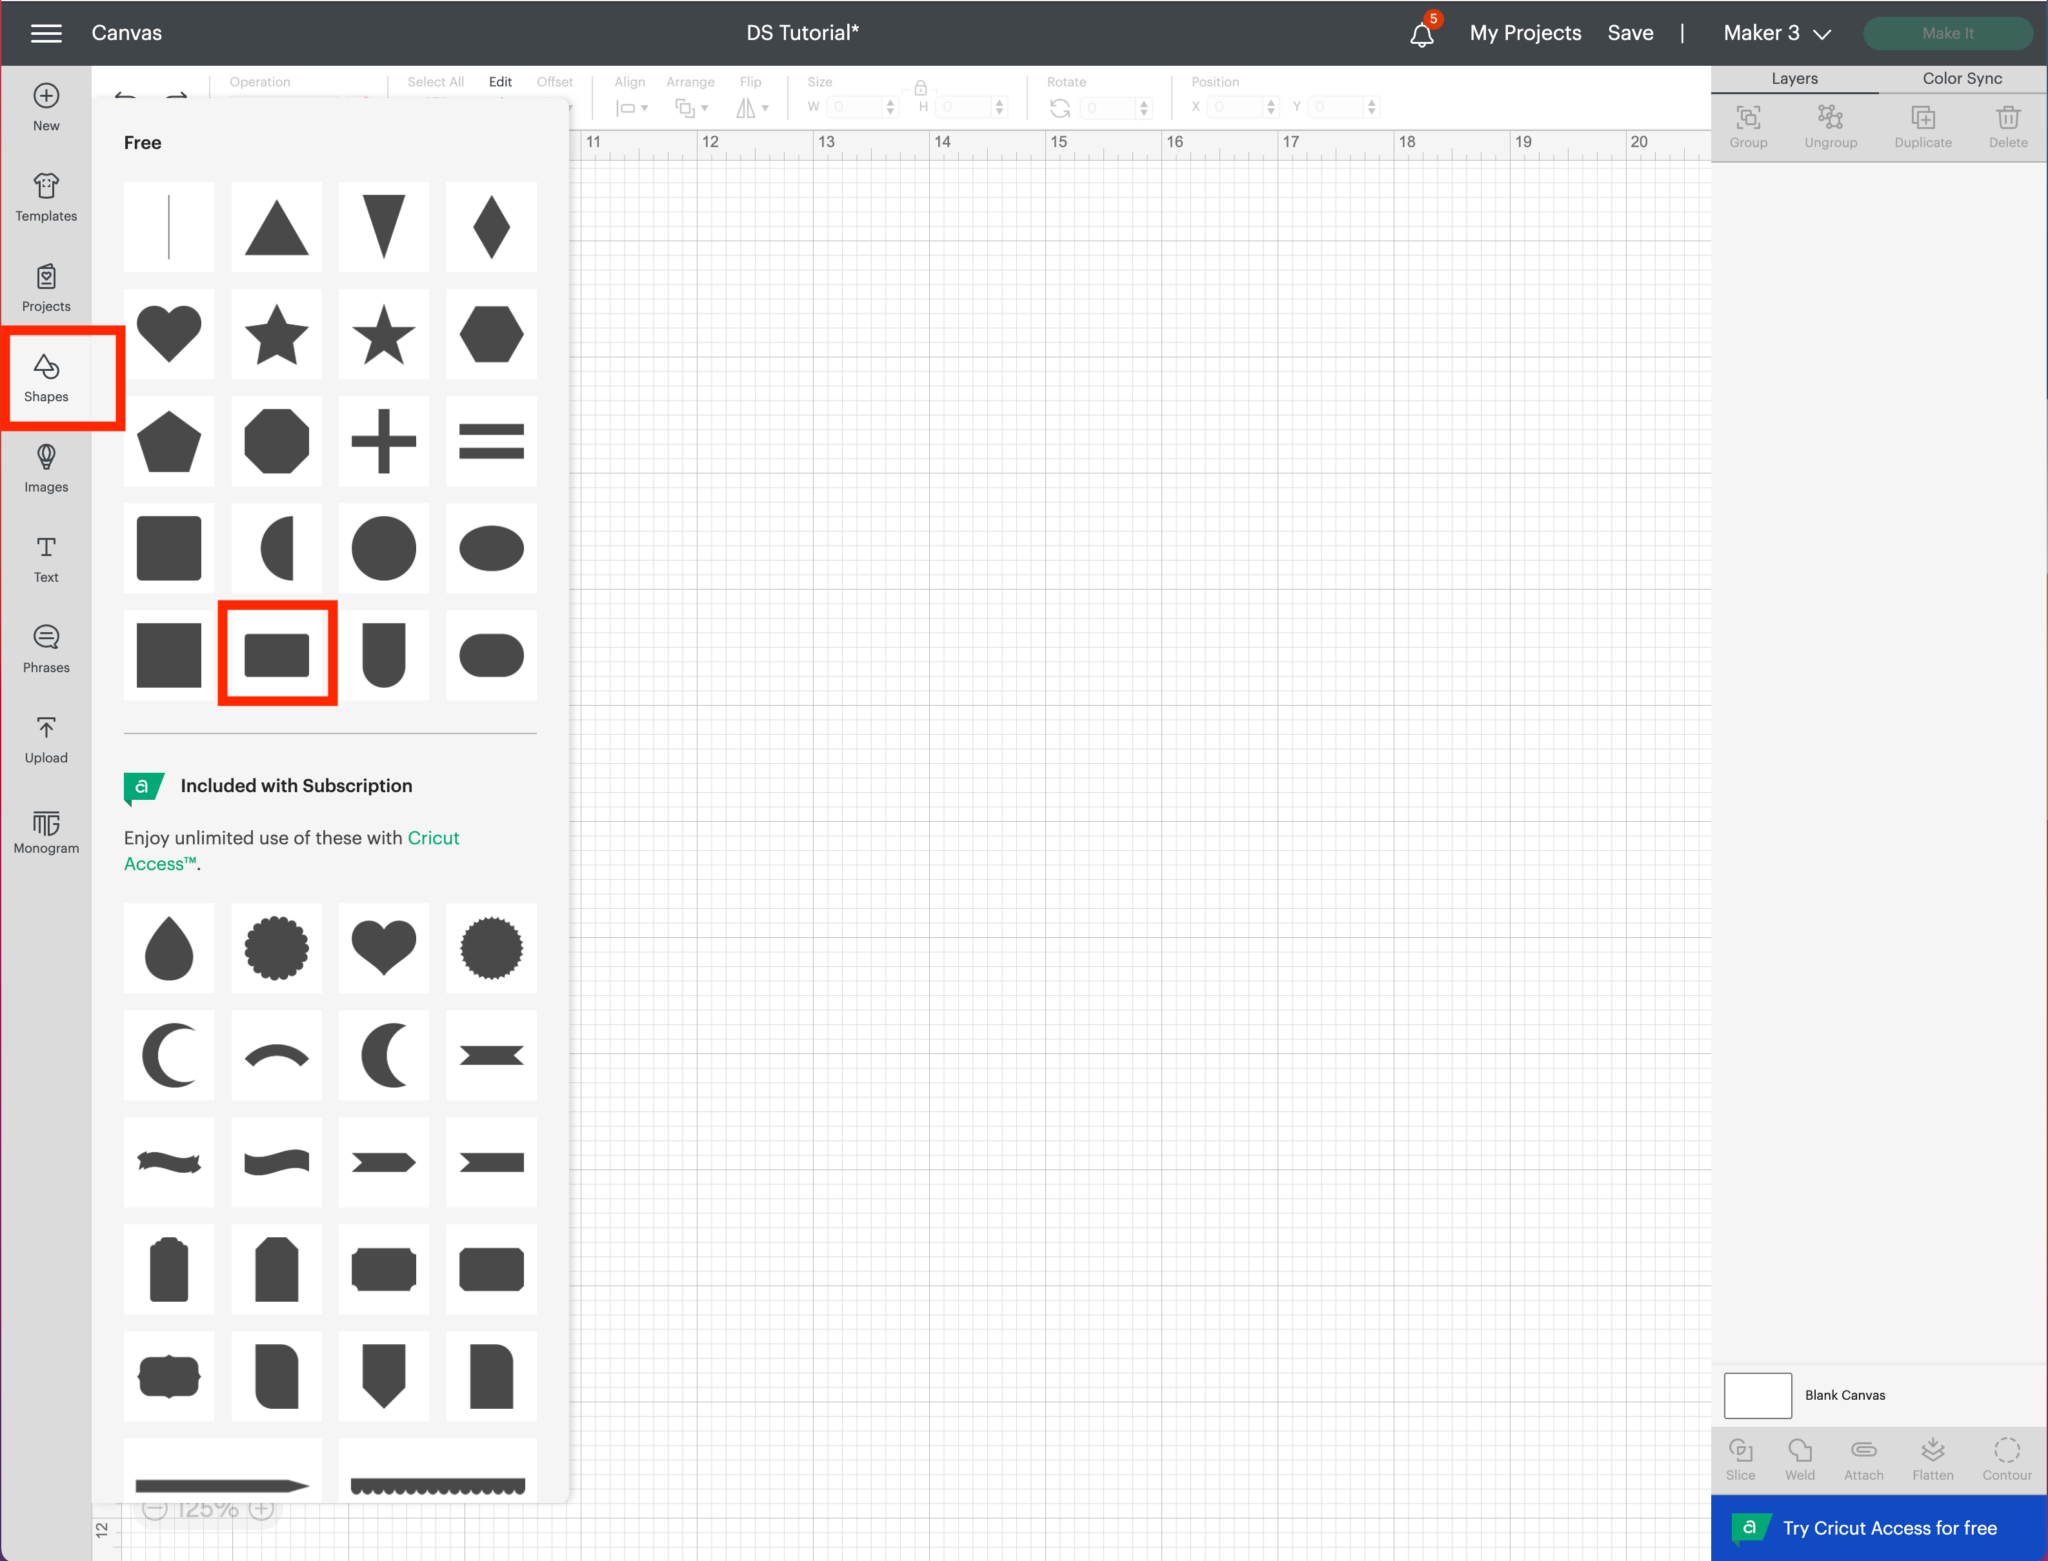
Task: Open the Phrases panel
Action: coord(46,649)
